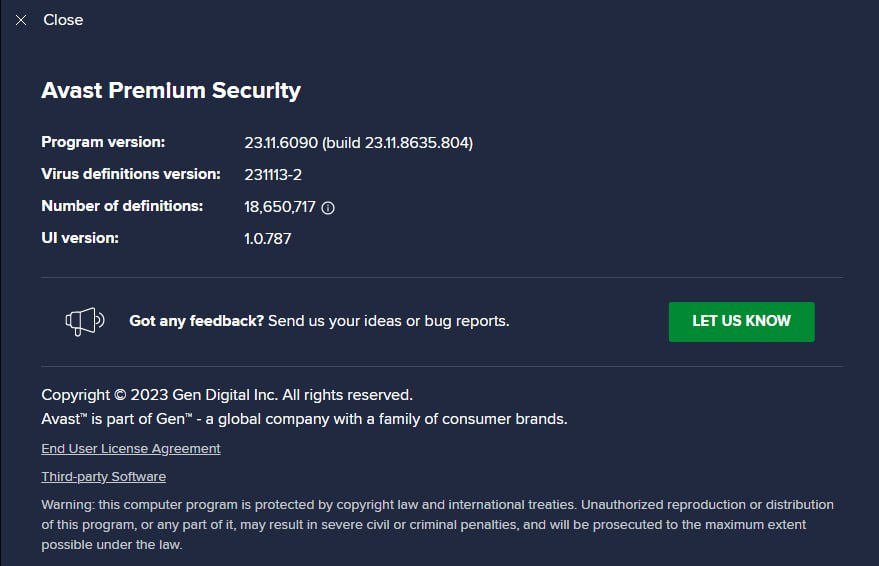Select the program version number 23.11.6090
Viewport: 879px width, 566px height.
281,143
